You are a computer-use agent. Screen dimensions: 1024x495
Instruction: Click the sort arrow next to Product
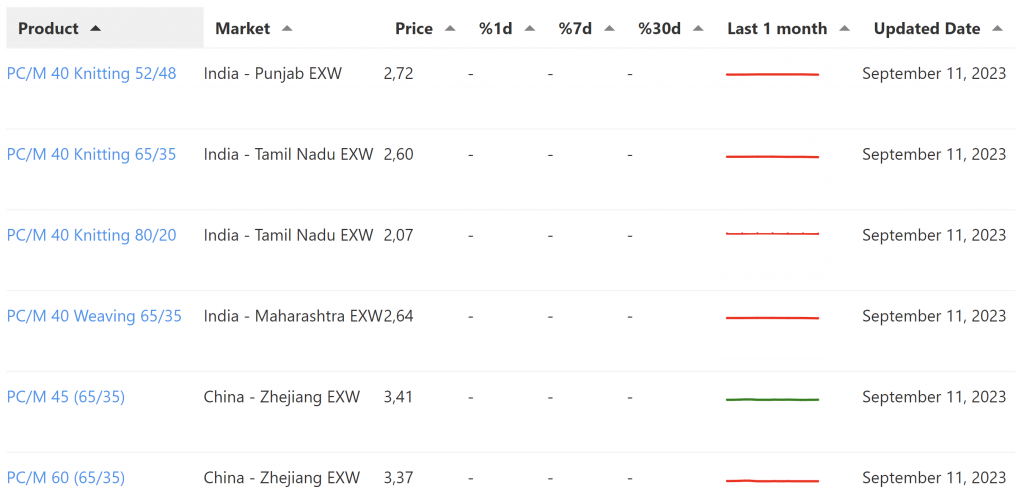pyautogui.click(x=96, y=29)
